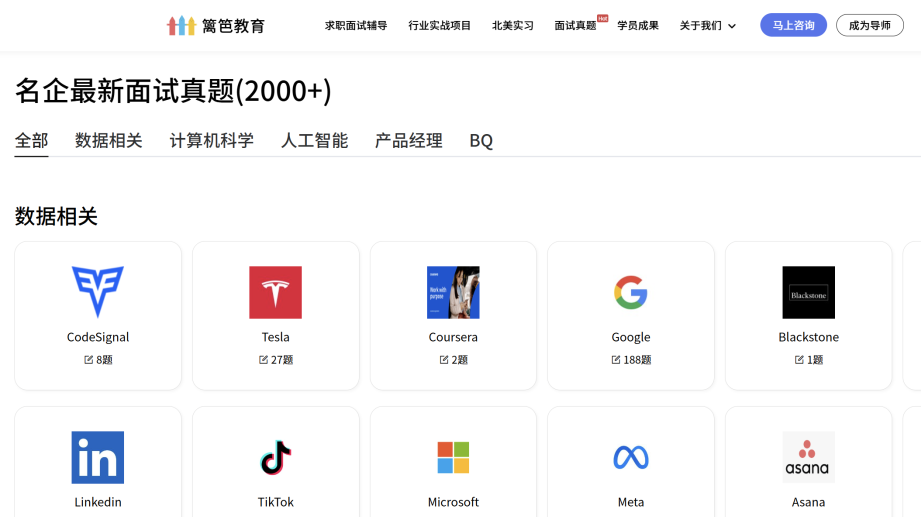Open the Coursera thumbnail image
The height and width of the screenshot is (517, 921).
coord(453,292)
